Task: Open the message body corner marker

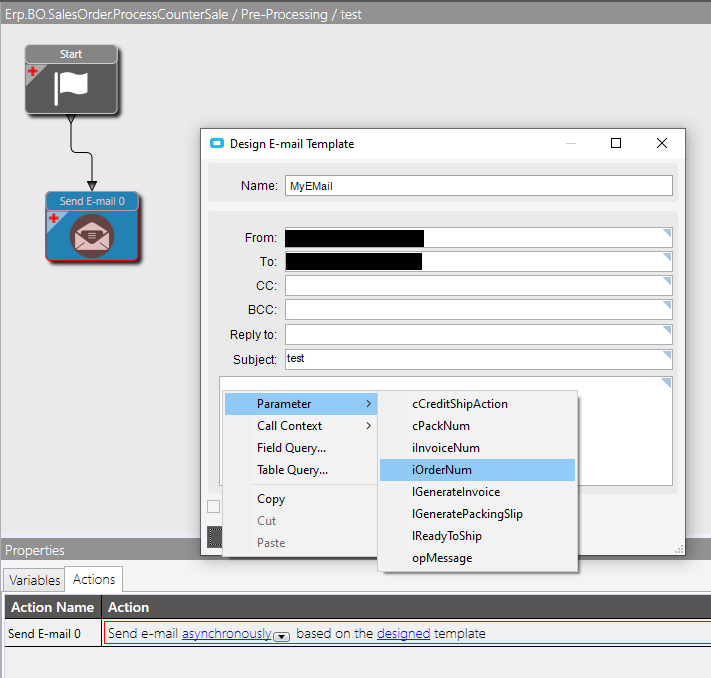Action: pyautogui.click(x=666, y=382)
